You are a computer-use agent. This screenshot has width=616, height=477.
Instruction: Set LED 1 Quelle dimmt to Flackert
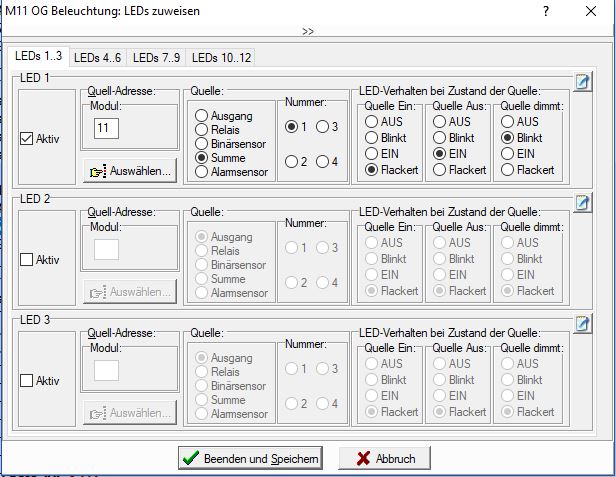click(x=508, y=170)
